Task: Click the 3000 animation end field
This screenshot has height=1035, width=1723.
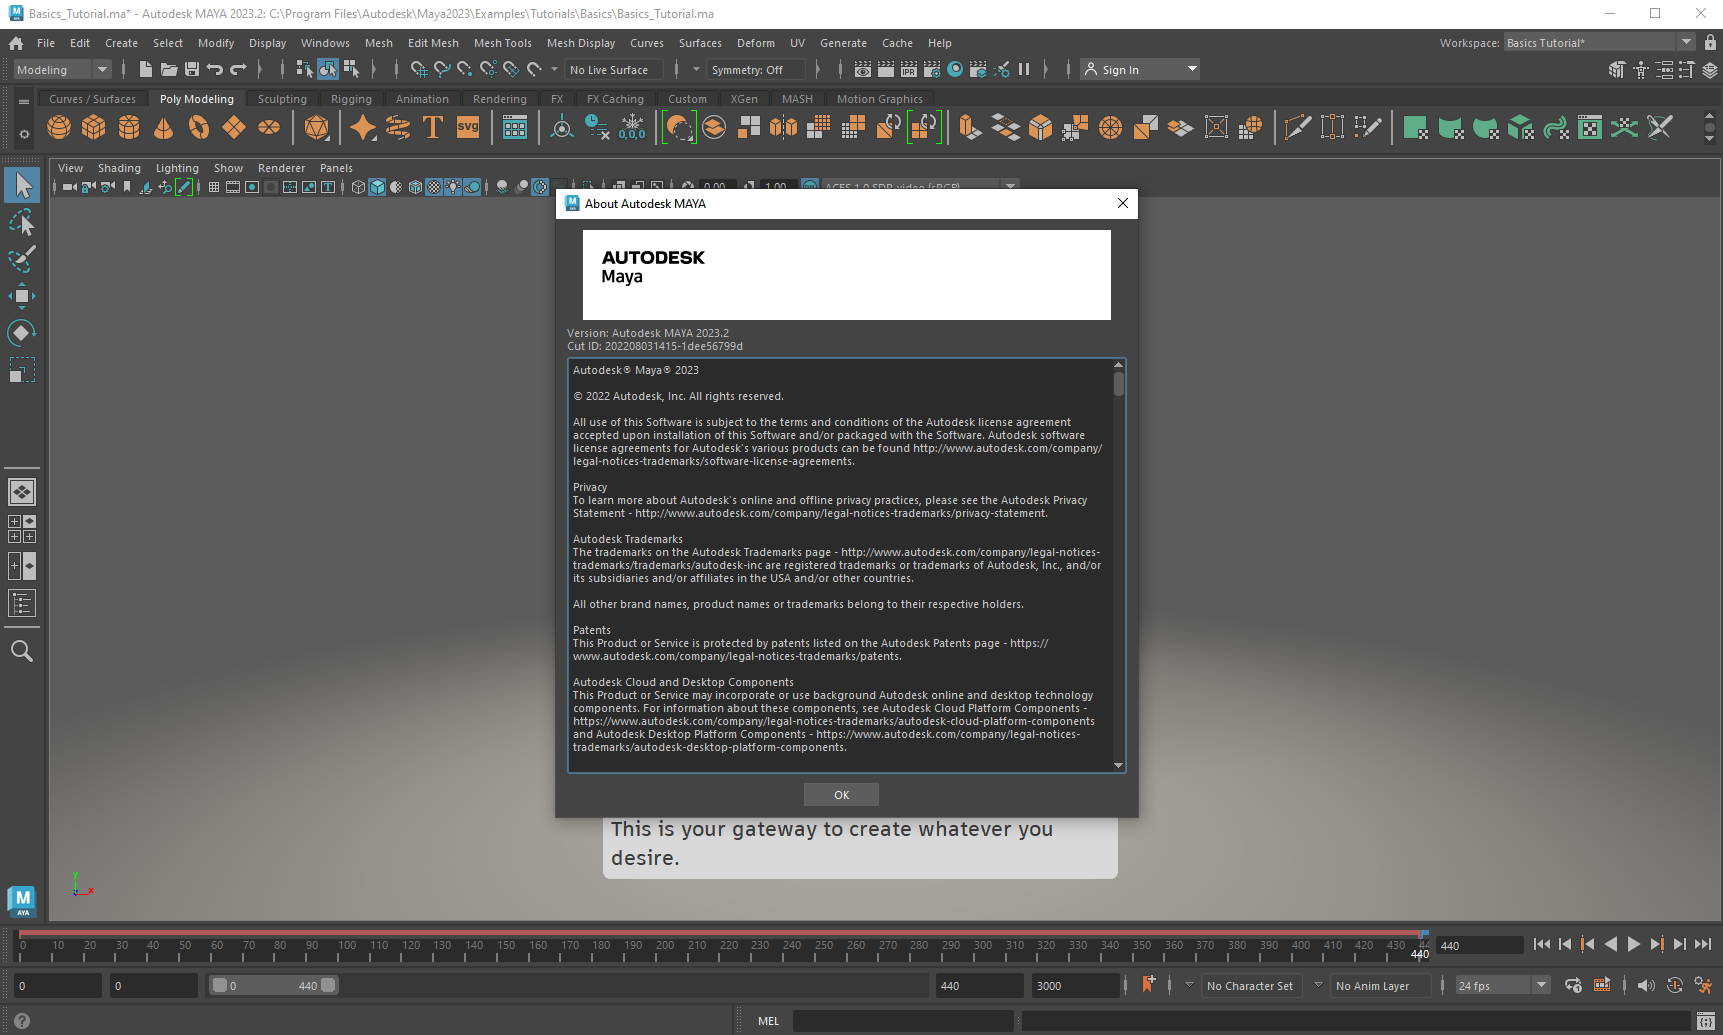Action: (x=1076, y=985)
